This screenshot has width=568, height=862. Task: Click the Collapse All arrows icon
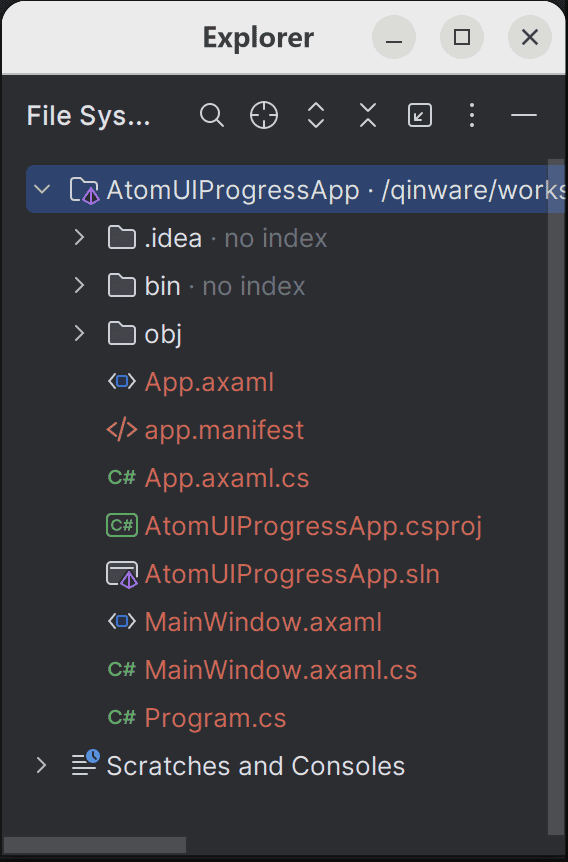click(368, 115)
